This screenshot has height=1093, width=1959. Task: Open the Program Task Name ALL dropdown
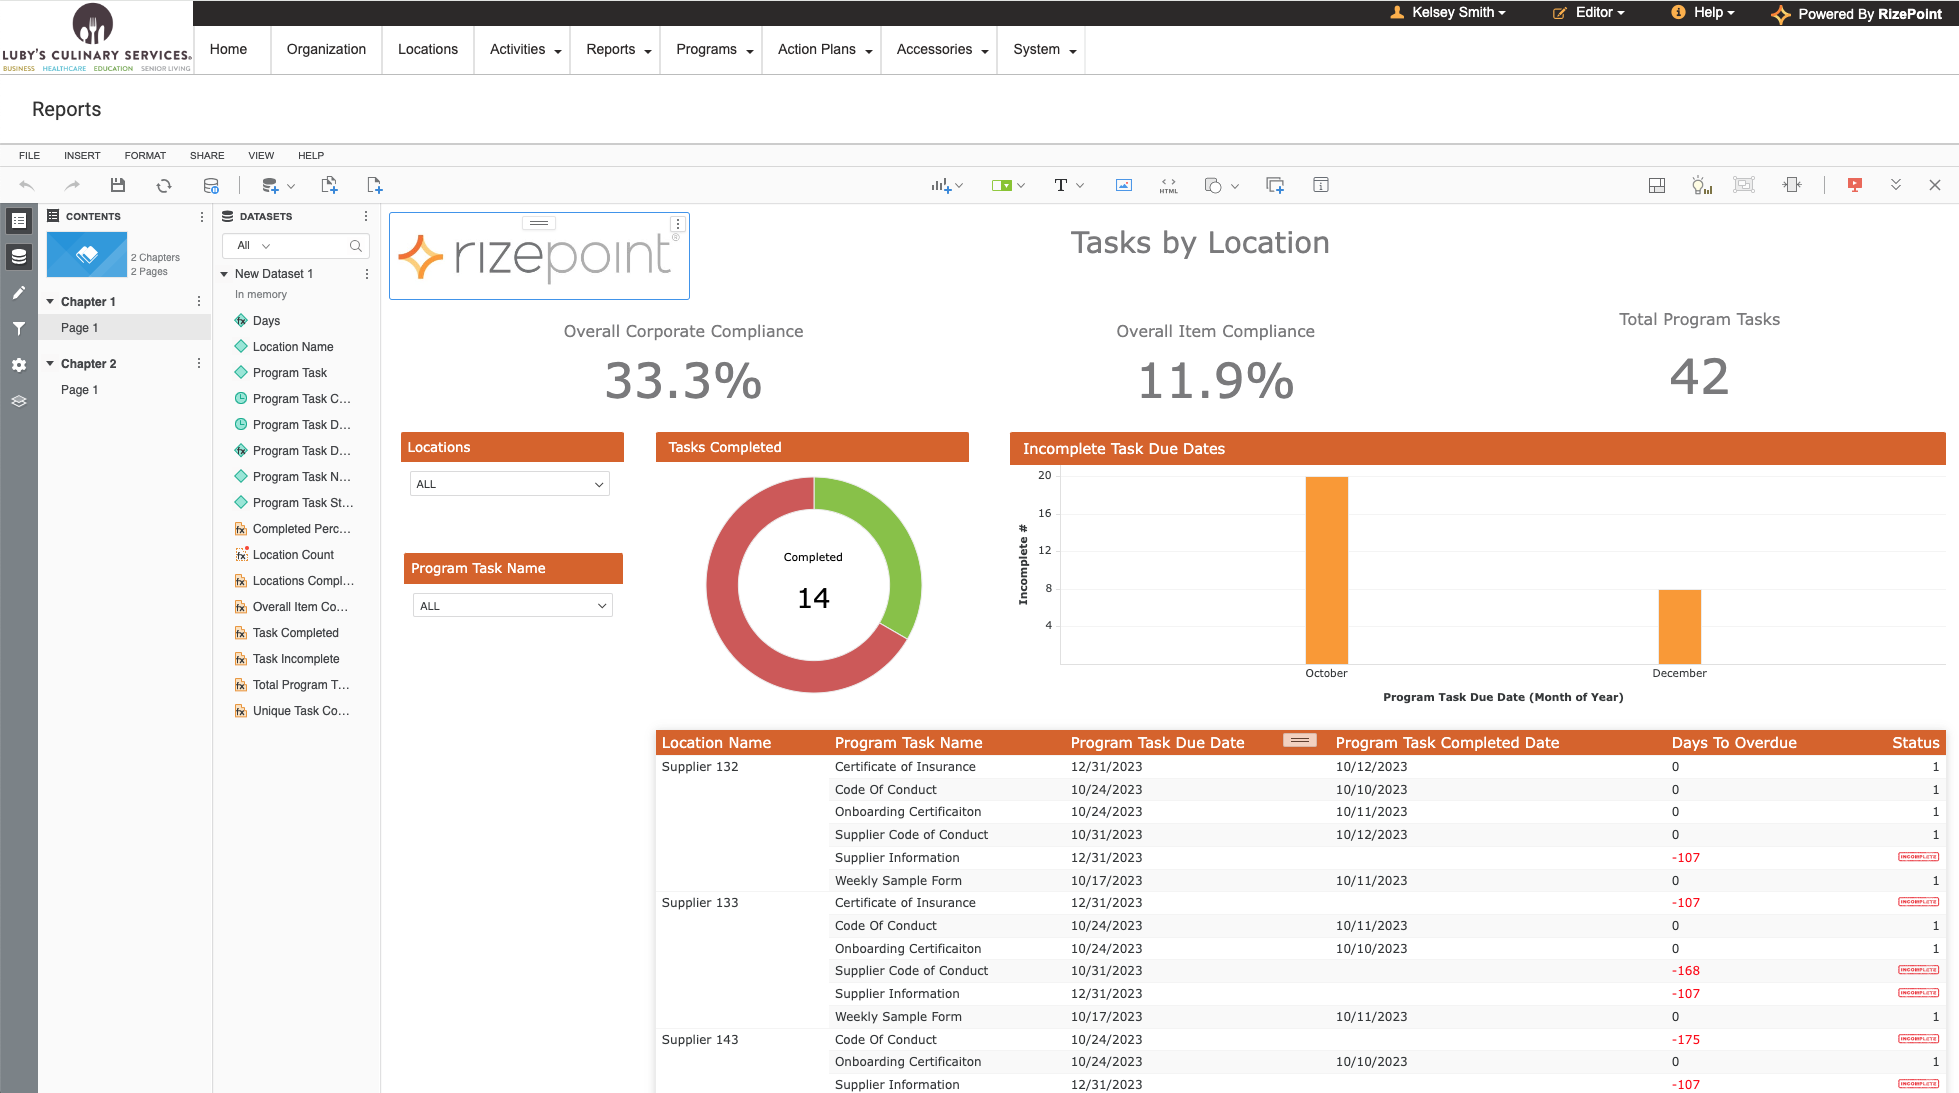(512, 606)
